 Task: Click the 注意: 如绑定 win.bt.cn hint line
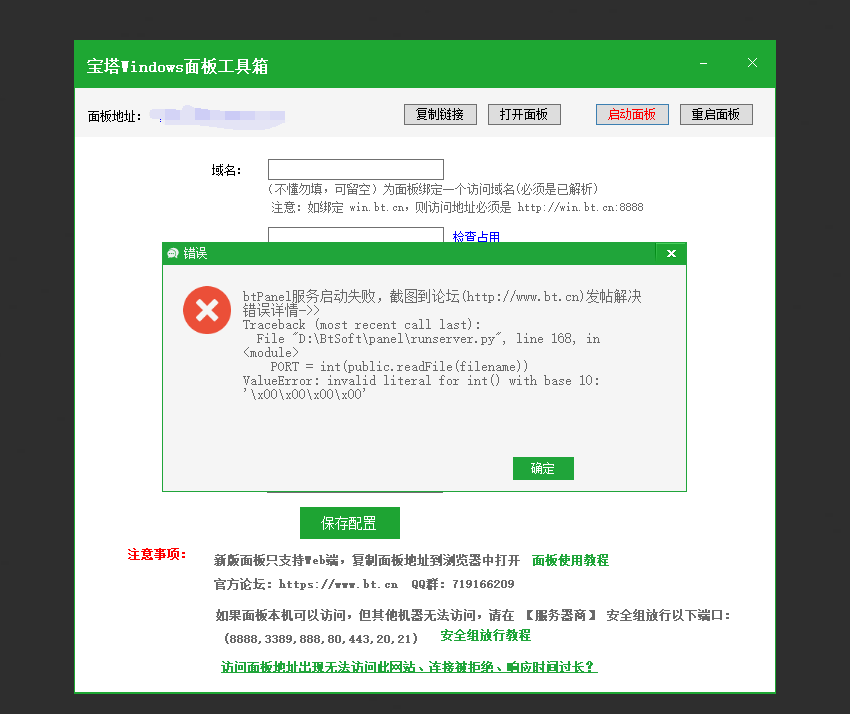point(457,207)
